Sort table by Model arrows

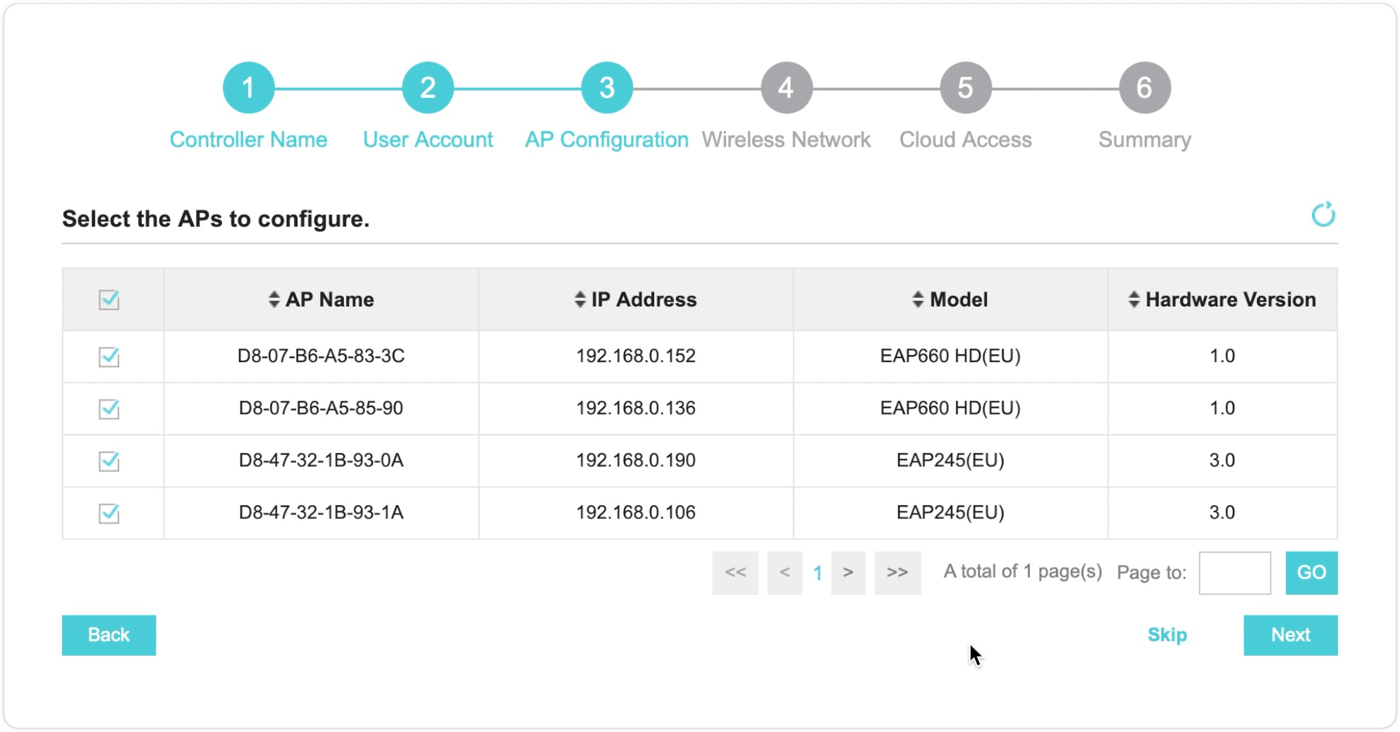coord(918,300)
